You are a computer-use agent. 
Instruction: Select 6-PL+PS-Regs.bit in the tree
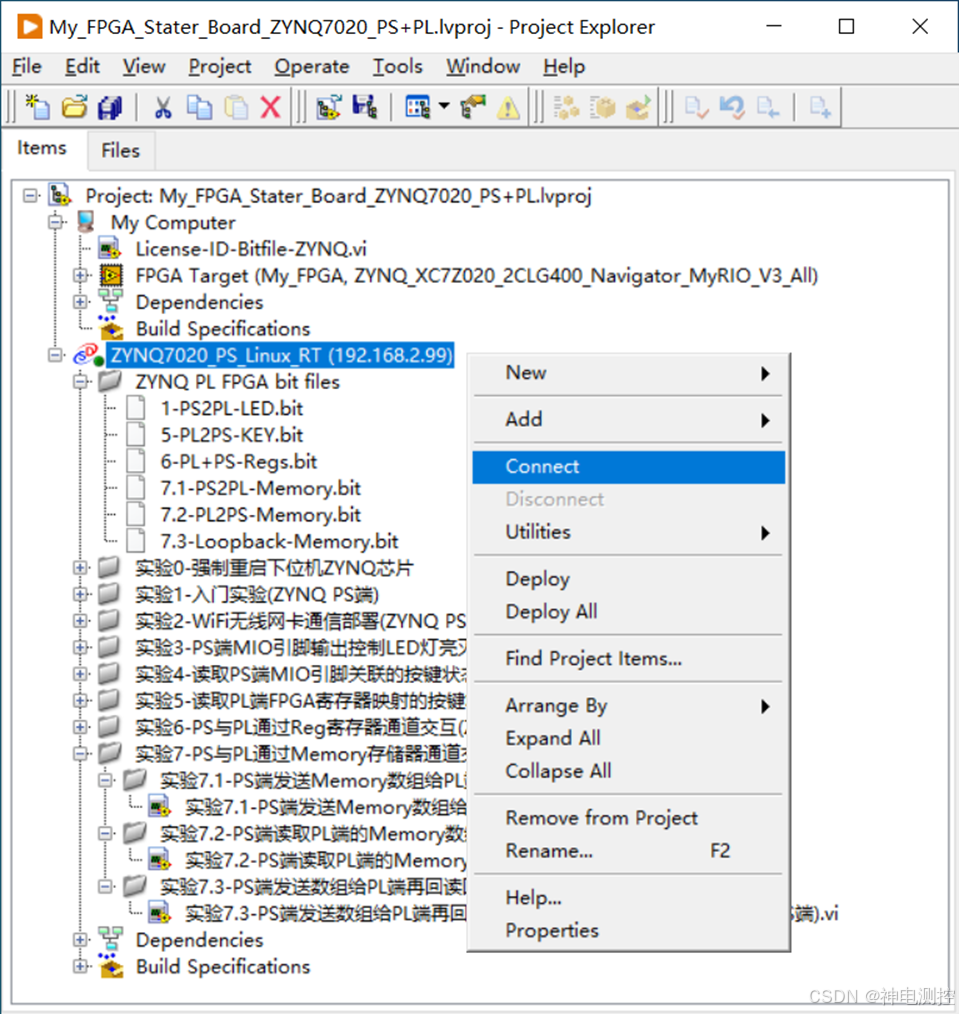click(x=239, y=462)
